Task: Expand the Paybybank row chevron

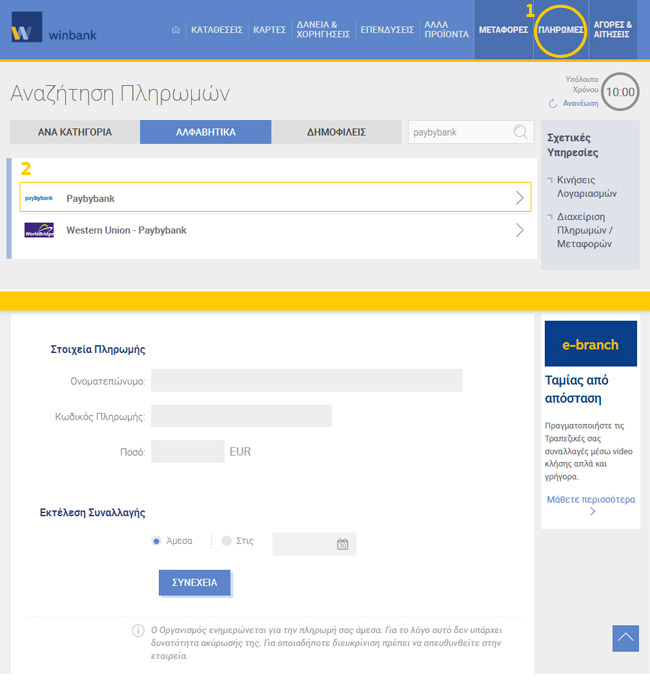Action: coord(519,198)
